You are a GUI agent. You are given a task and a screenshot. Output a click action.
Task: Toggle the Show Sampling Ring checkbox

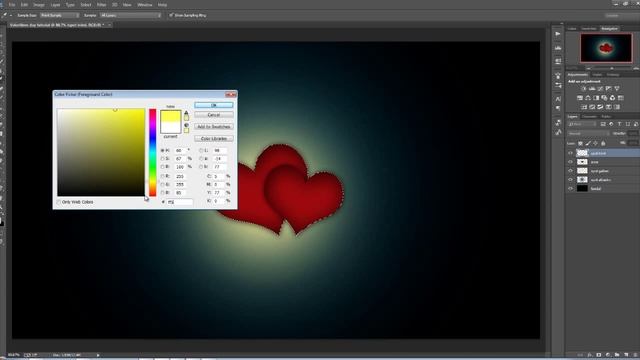click(171, 15)
